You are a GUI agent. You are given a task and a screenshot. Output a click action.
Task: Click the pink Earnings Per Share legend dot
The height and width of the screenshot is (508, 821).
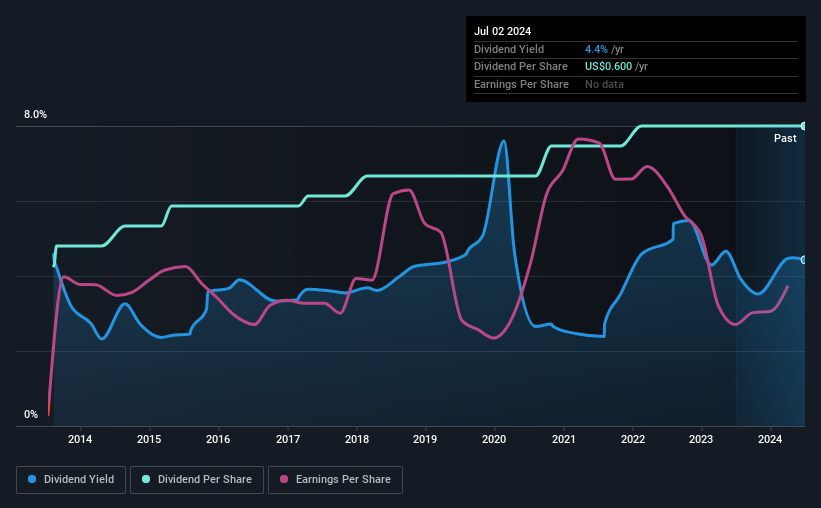pyautogui.click(x=284, y=479)
